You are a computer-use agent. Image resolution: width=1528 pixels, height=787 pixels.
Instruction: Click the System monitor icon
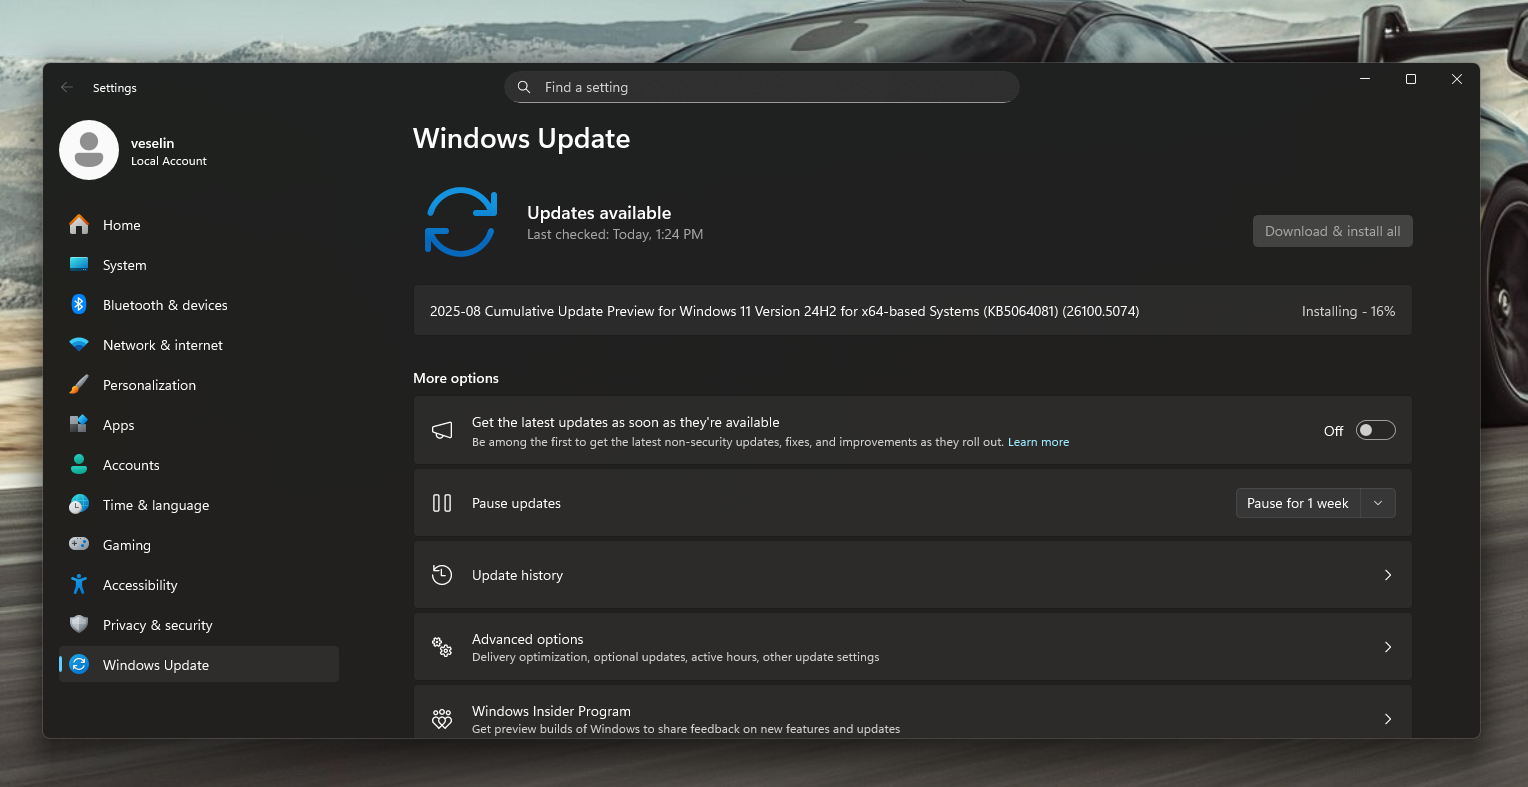(x=79, y=265)
